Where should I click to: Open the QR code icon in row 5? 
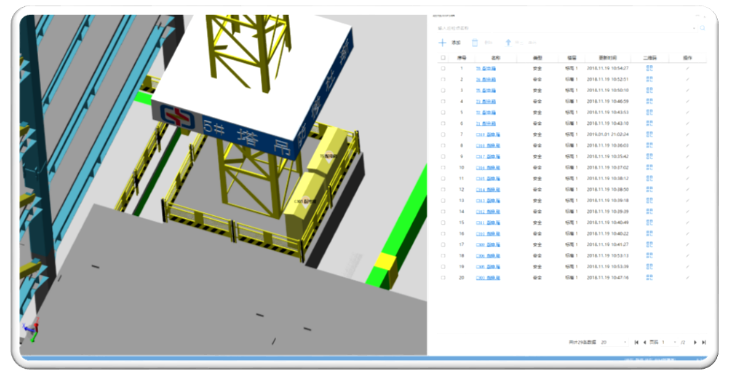click(649, 112)
